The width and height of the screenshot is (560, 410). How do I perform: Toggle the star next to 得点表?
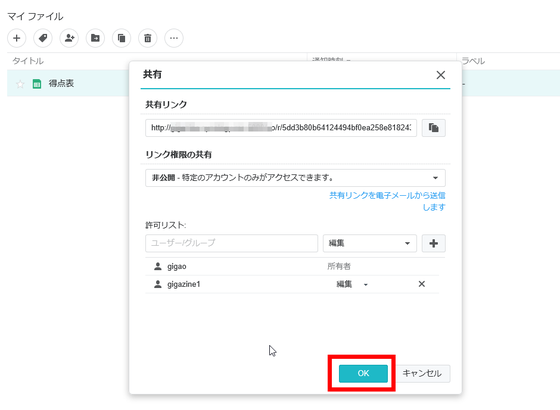(x=20, y=84)
